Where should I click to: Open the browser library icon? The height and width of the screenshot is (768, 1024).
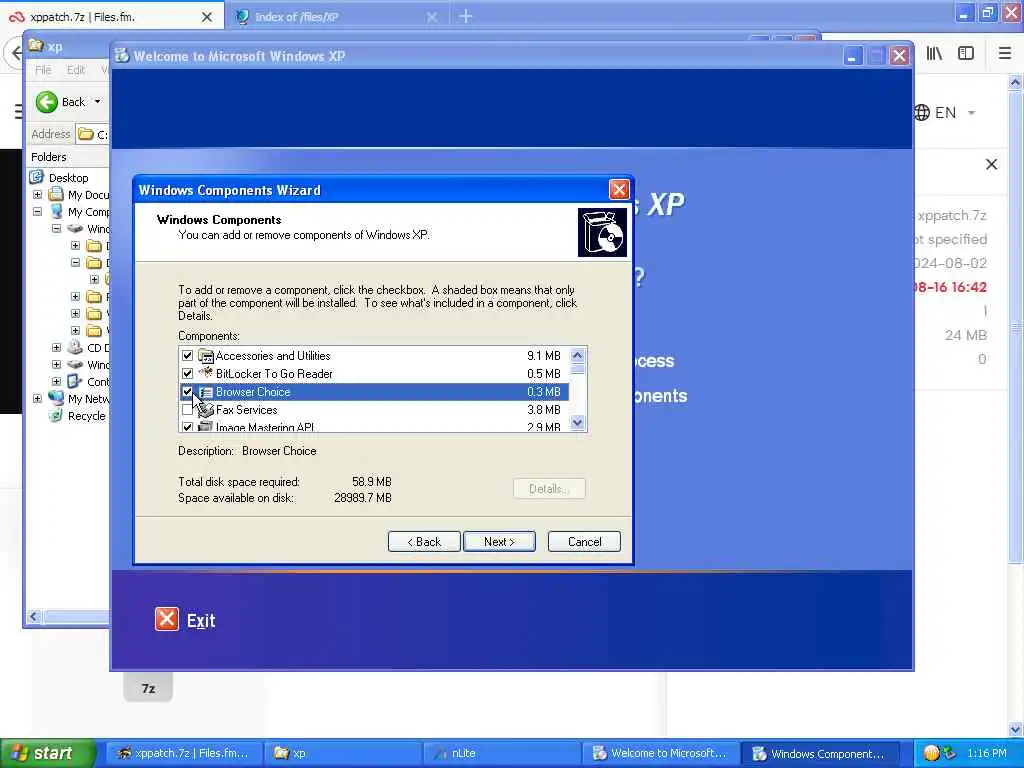pos(935,54)
